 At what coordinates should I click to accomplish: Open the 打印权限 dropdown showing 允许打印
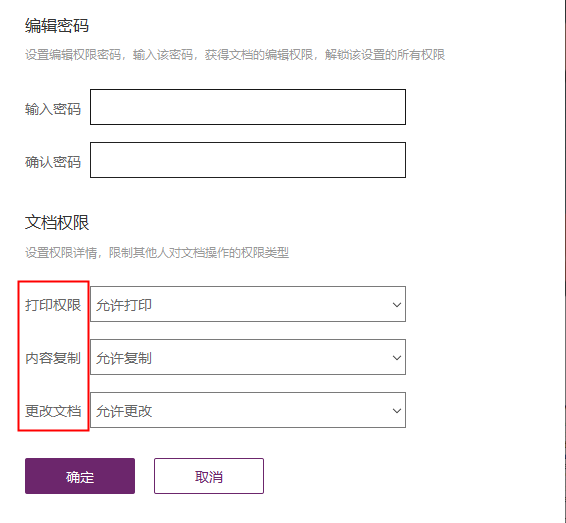tap(248, 304)
